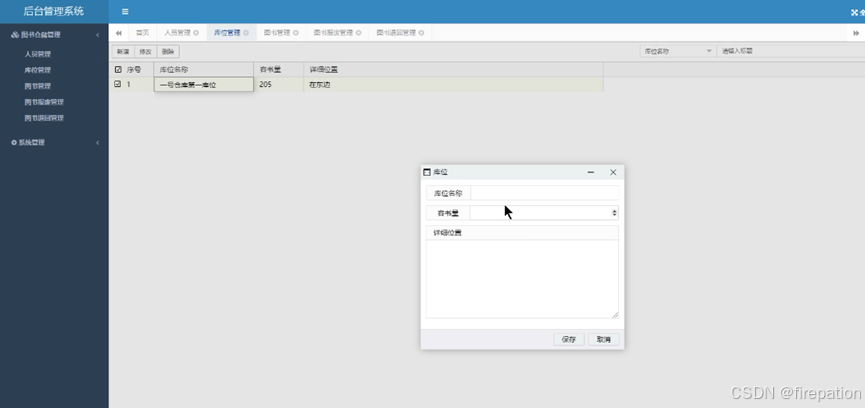Close the 图书管理 tab via its circle icon
The height and width of the screenshot is (408, 865).
point(296,33)
